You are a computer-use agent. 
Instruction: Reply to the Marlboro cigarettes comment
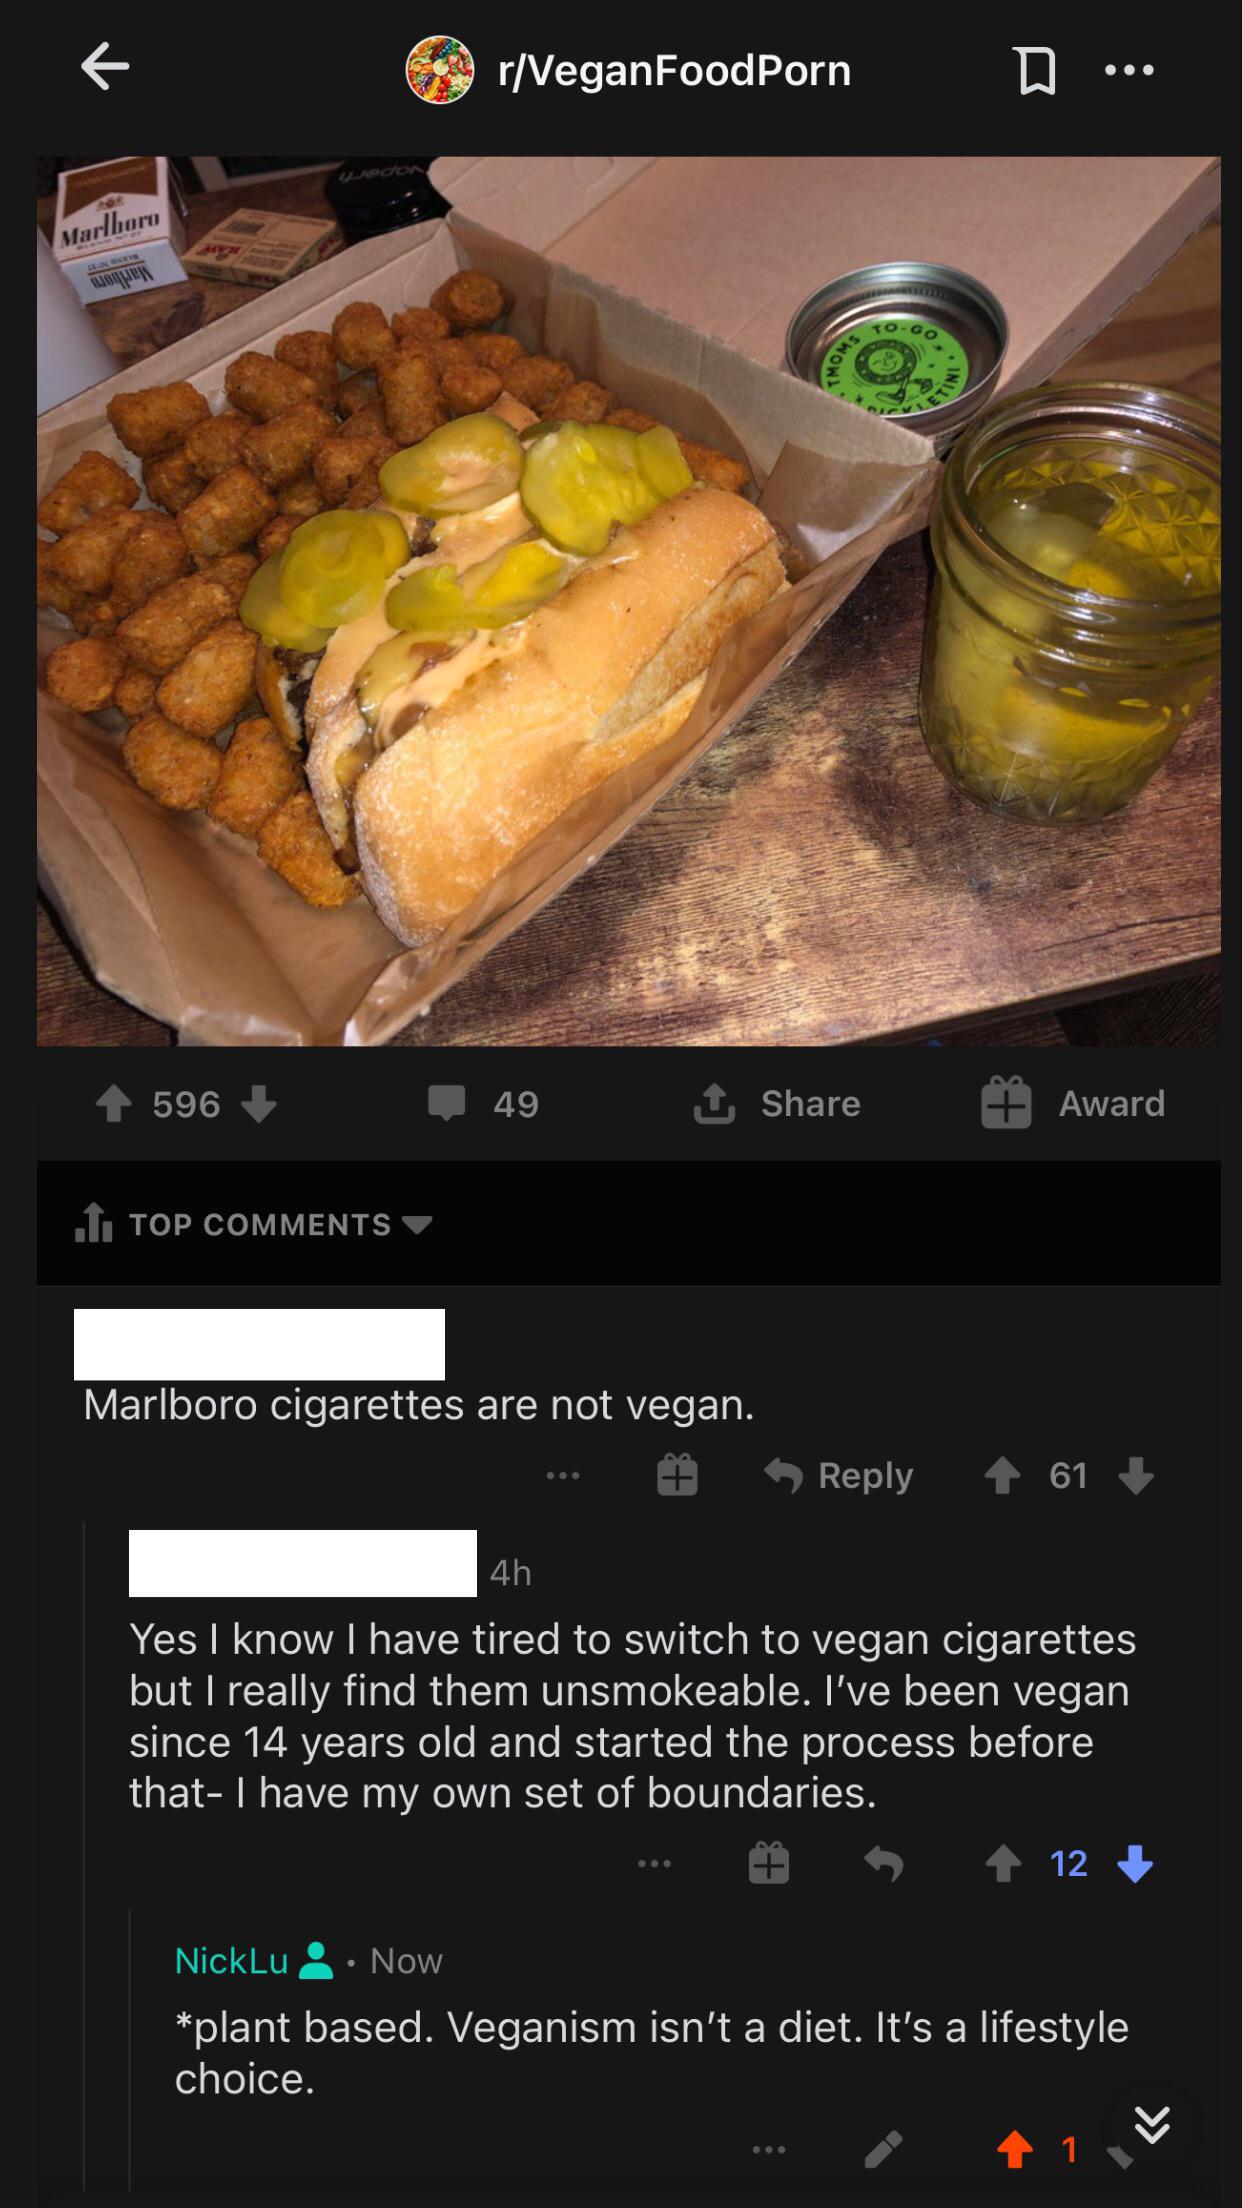[x=840, y=1475]
